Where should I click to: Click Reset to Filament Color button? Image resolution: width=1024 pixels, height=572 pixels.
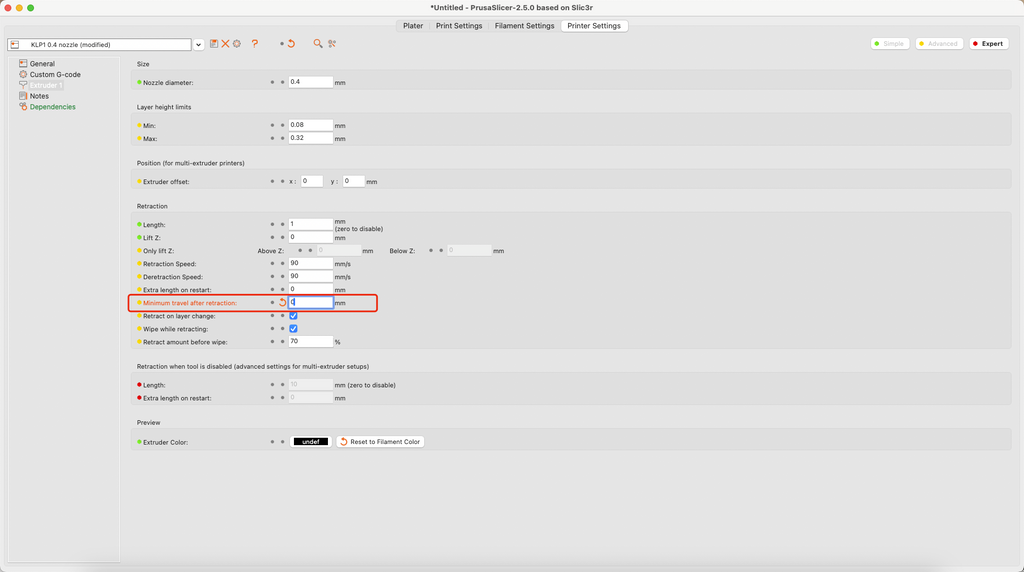point(380,442)
